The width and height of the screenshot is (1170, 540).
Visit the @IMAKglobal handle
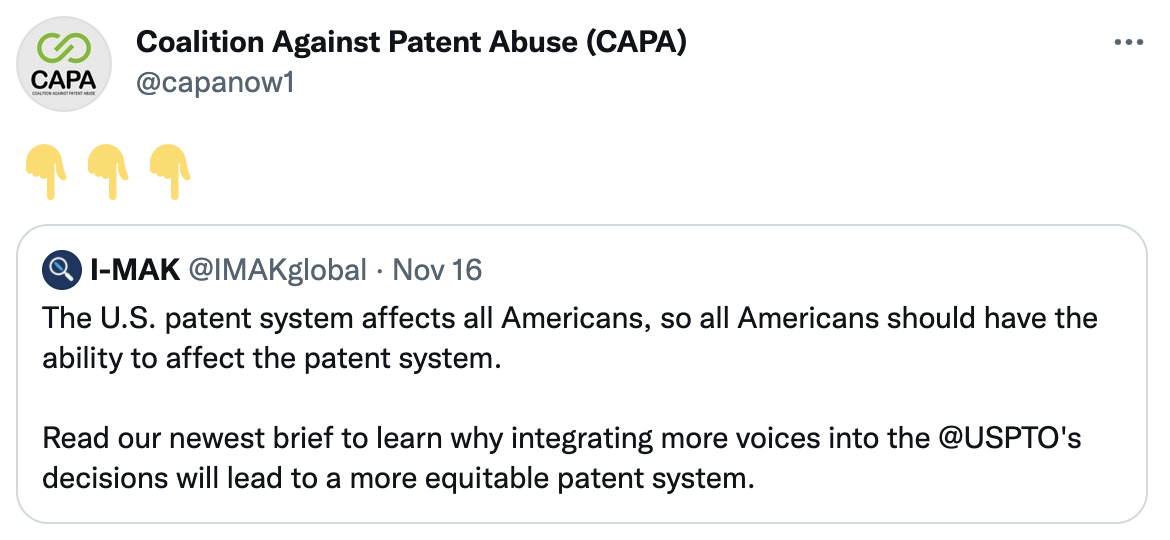pos(277,269)
